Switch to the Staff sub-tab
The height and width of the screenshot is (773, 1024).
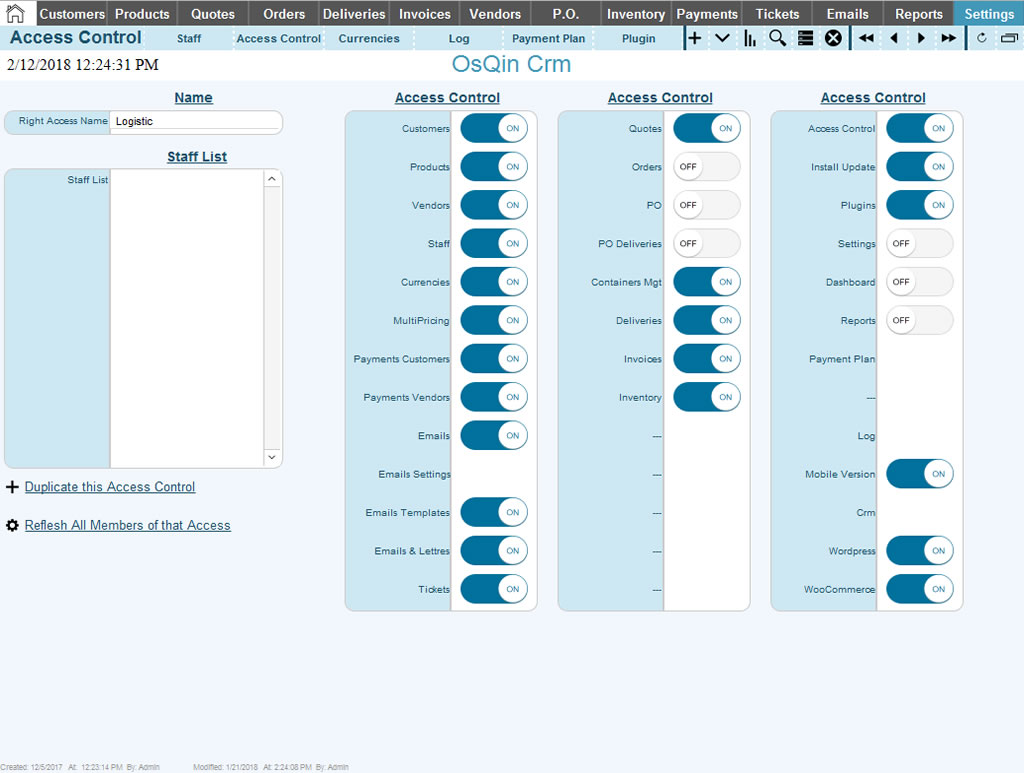pyautogui.click(x=189, y=39)
